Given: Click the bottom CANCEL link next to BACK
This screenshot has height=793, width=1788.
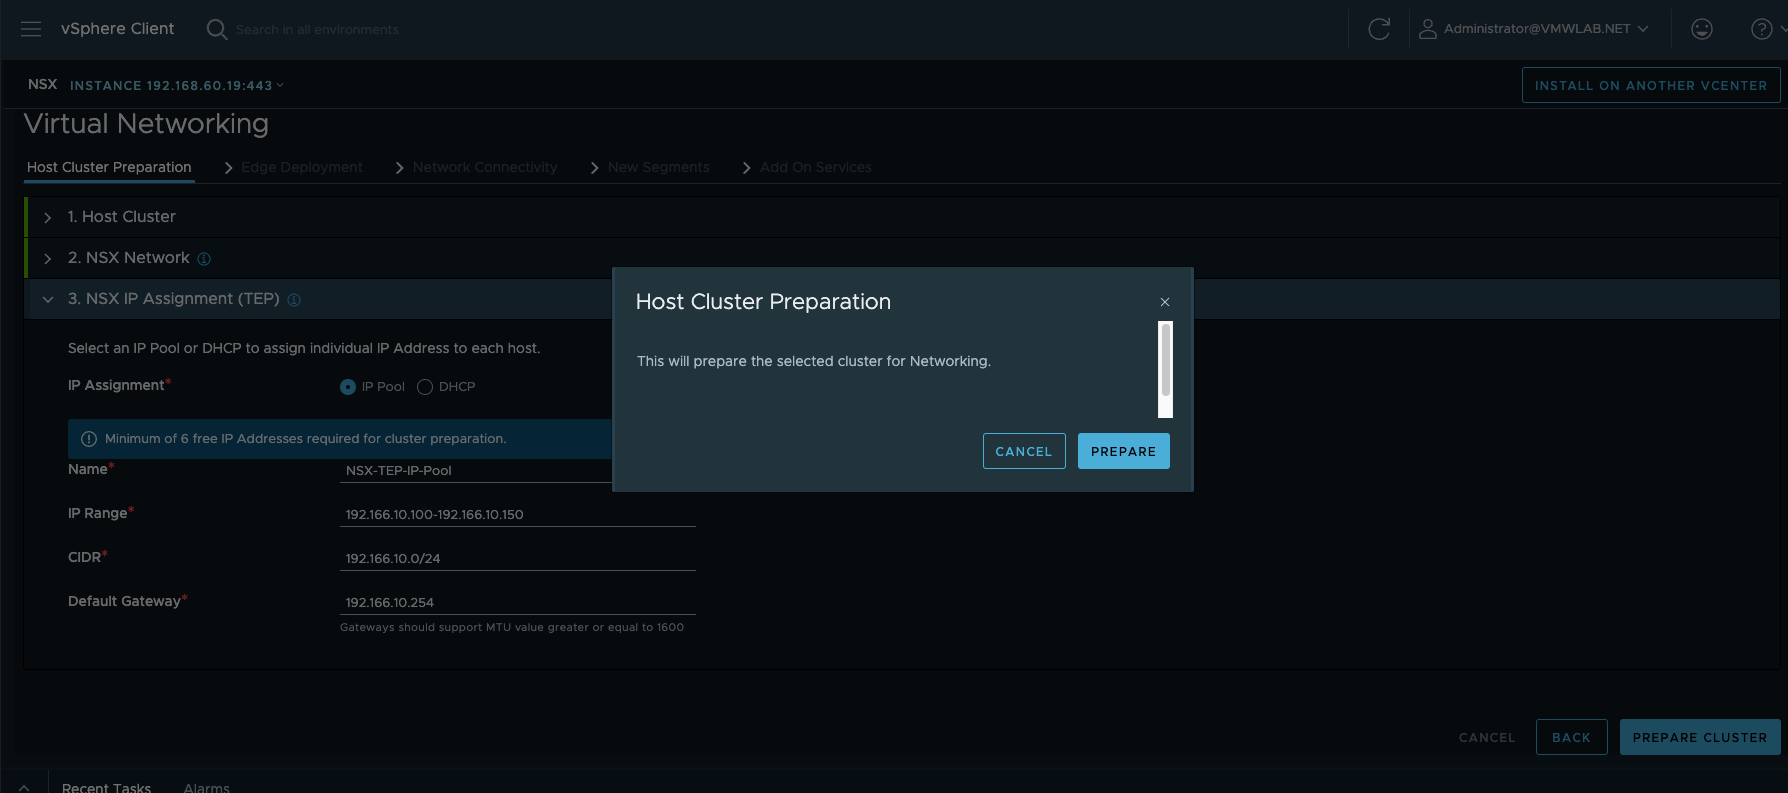Looking at the screenshot, I should 1487,737.
